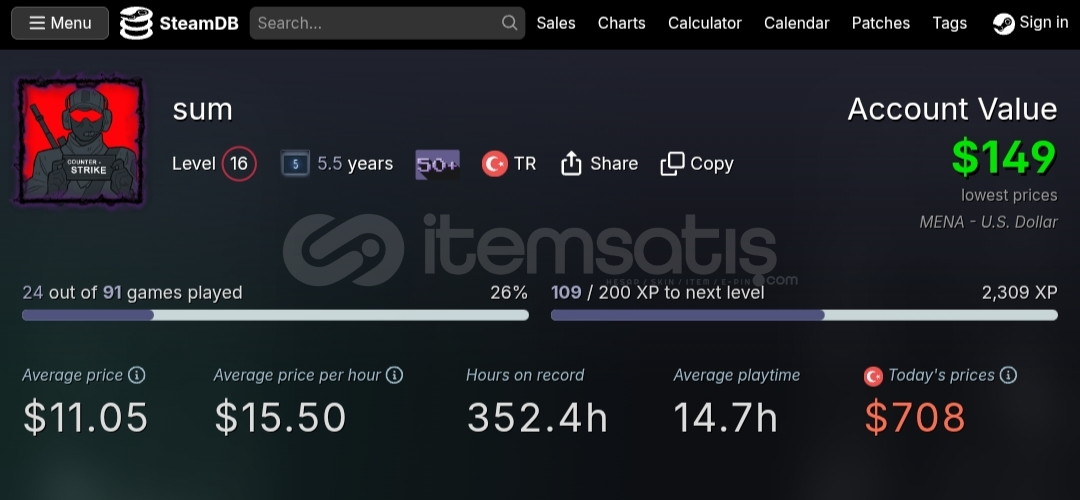
Task: Click the Share icon
Action: coord(571,164)
